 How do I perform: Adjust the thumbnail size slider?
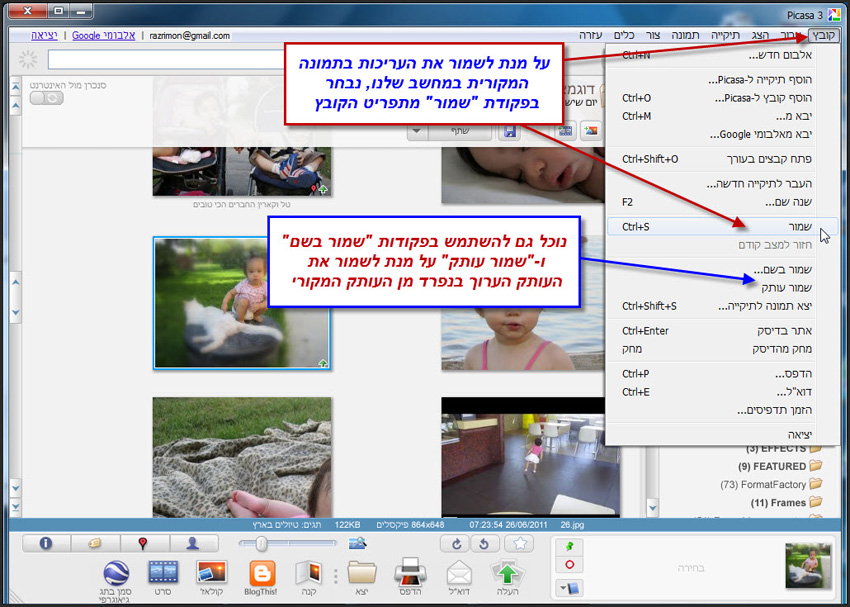pyautogui.click(x=261, y=544)
